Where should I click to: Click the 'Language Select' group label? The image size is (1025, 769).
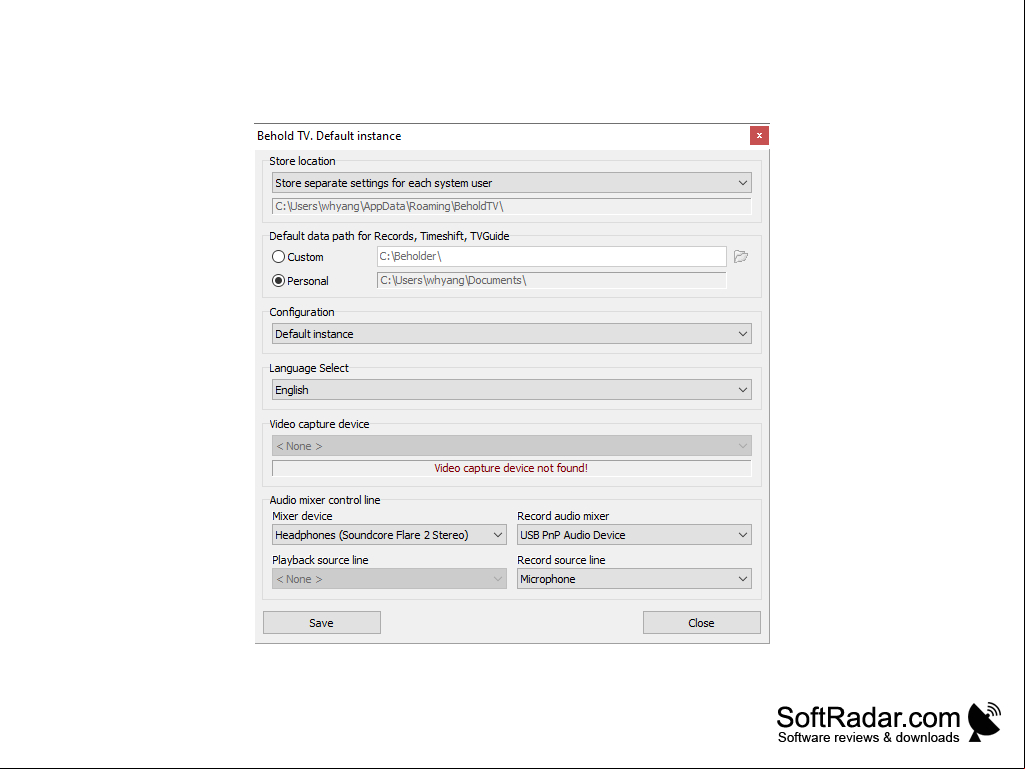tap(309, 368)
